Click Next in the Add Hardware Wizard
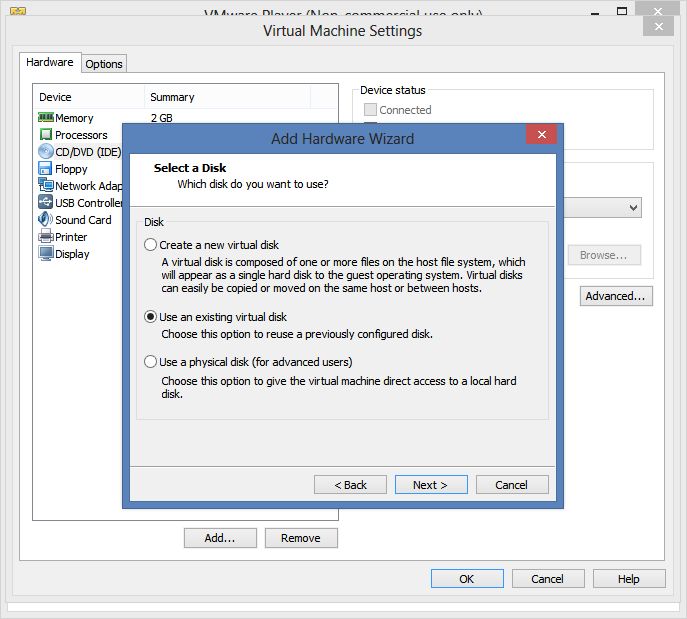 pos(431,485)
